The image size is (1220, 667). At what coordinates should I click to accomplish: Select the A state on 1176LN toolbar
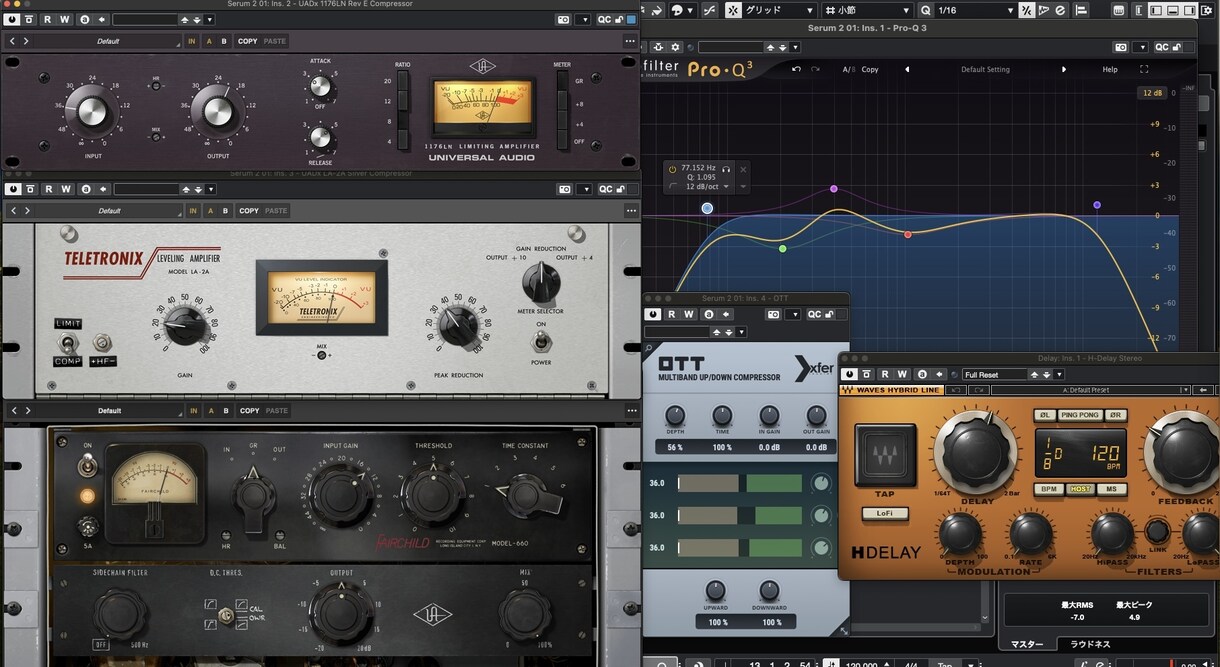pyautogui.click(x=209, y=41)
